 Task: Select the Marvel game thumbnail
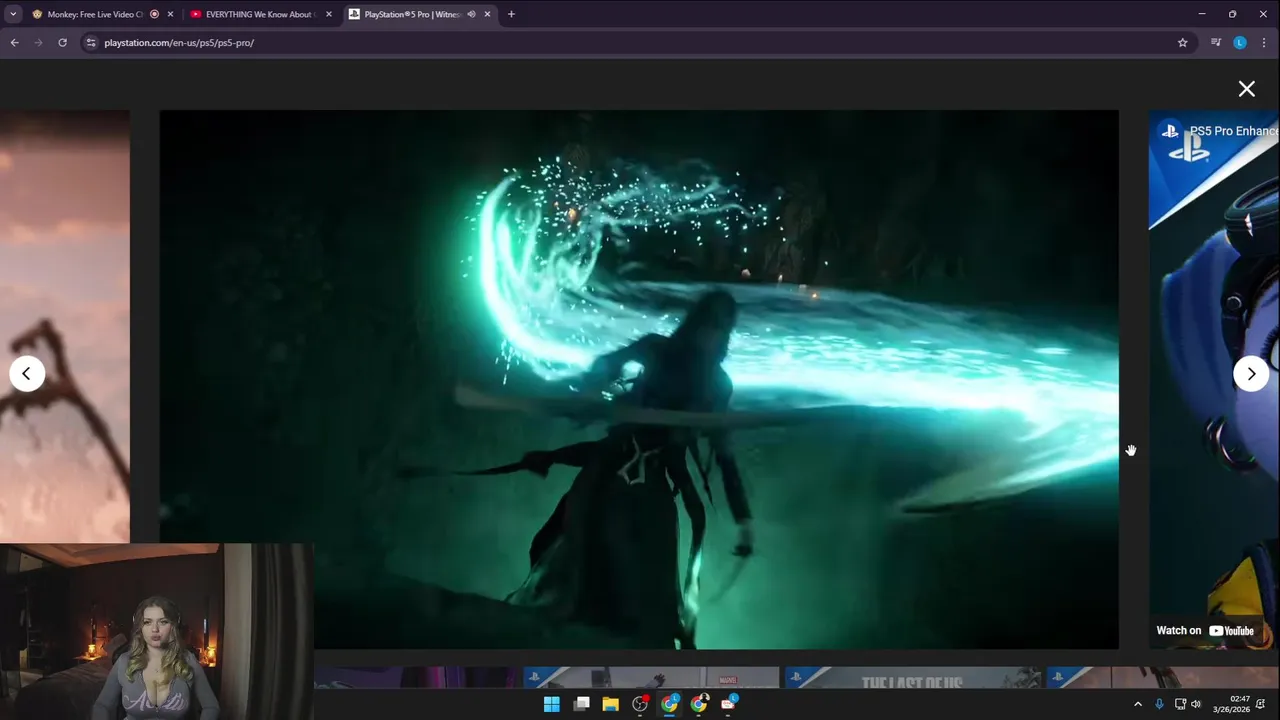[x=651, y=678]
